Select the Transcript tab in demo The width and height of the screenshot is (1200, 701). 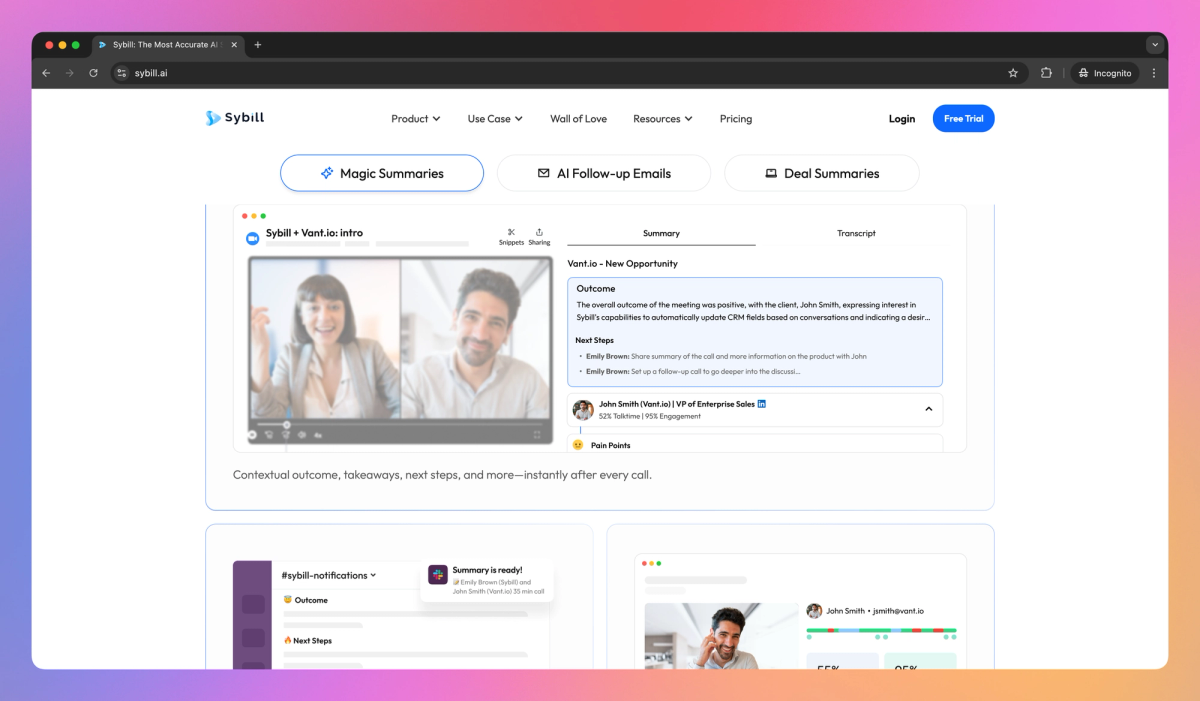pyautogui.click(x=856, y=233)
